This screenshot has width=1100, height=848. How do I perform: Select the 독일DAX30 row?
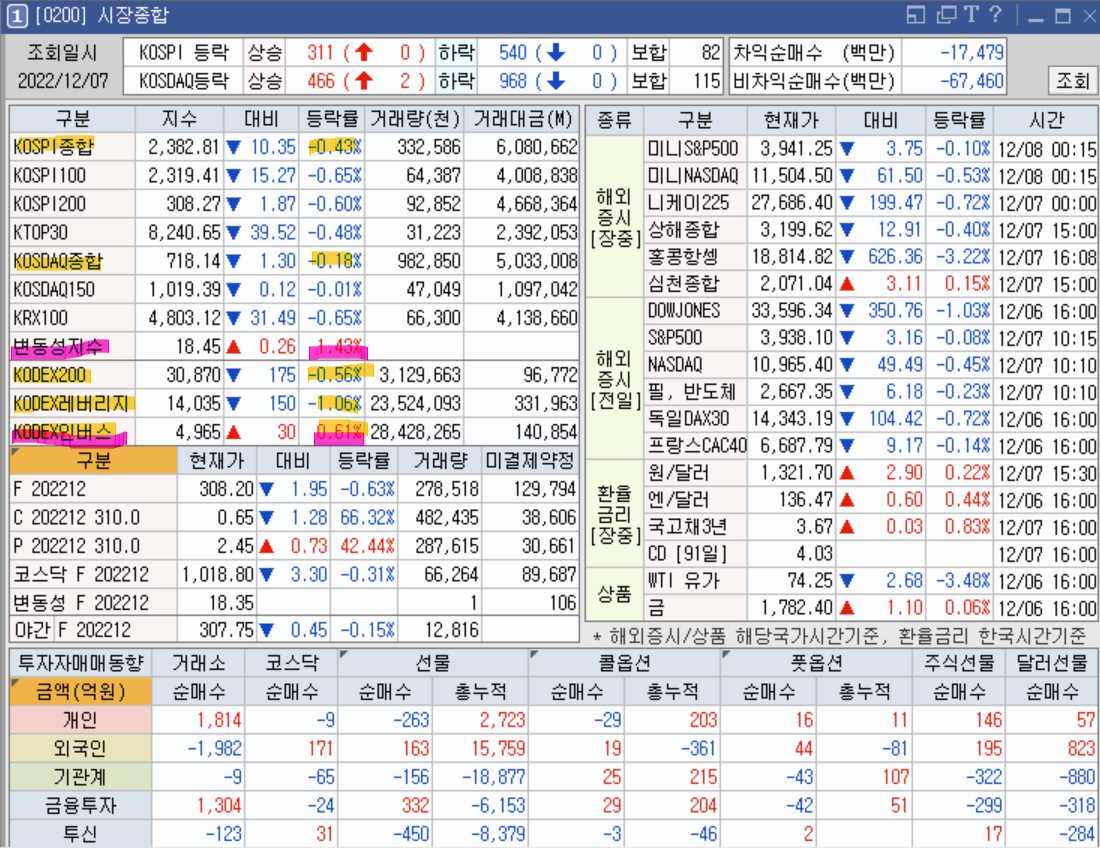871,419
